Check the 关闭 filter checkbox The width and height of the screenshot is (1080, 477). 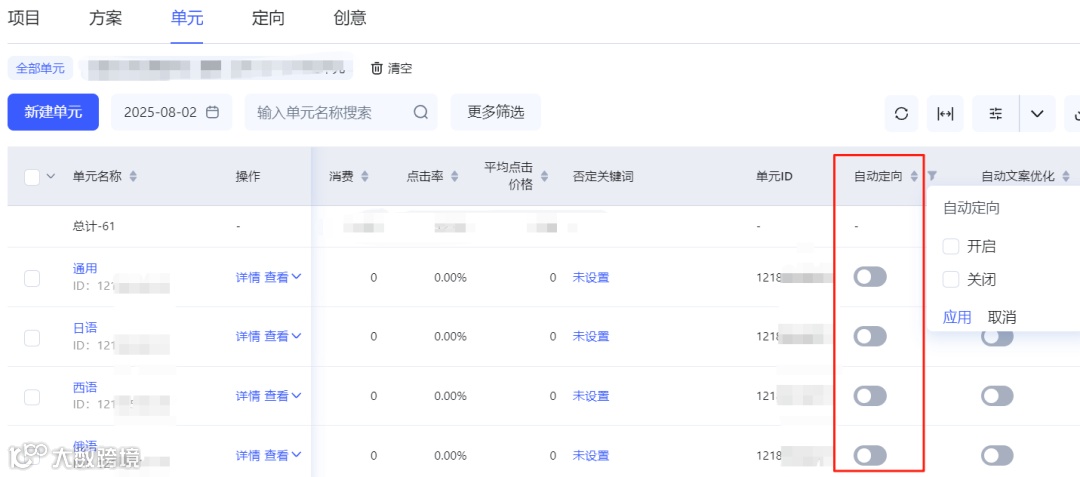point(950,279)
